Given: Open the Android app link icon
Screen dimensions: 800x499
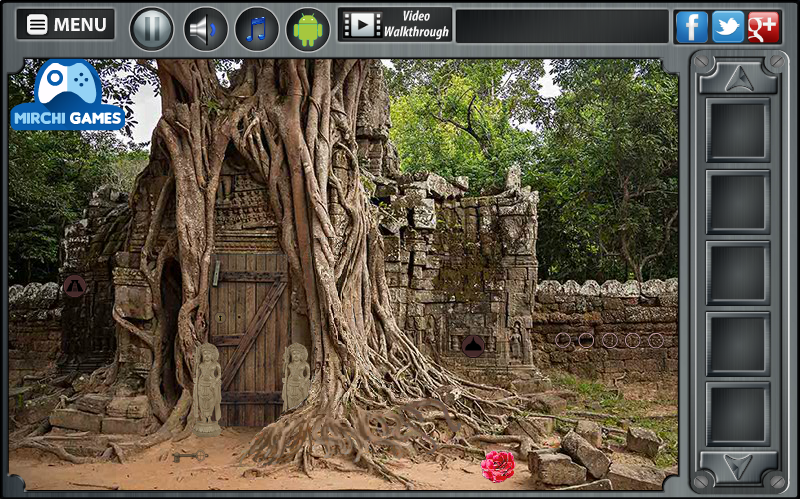Looking at the screenshot, I should click(x=308, y=29).
